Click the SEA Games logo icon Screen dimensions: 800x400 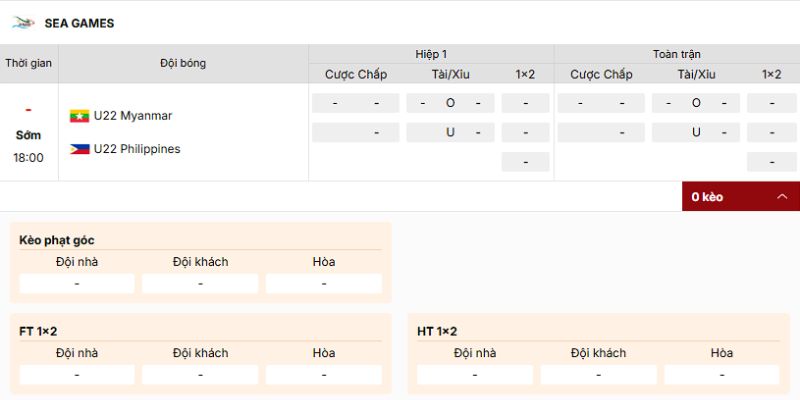pyautogui.click(x=23, y=23)
